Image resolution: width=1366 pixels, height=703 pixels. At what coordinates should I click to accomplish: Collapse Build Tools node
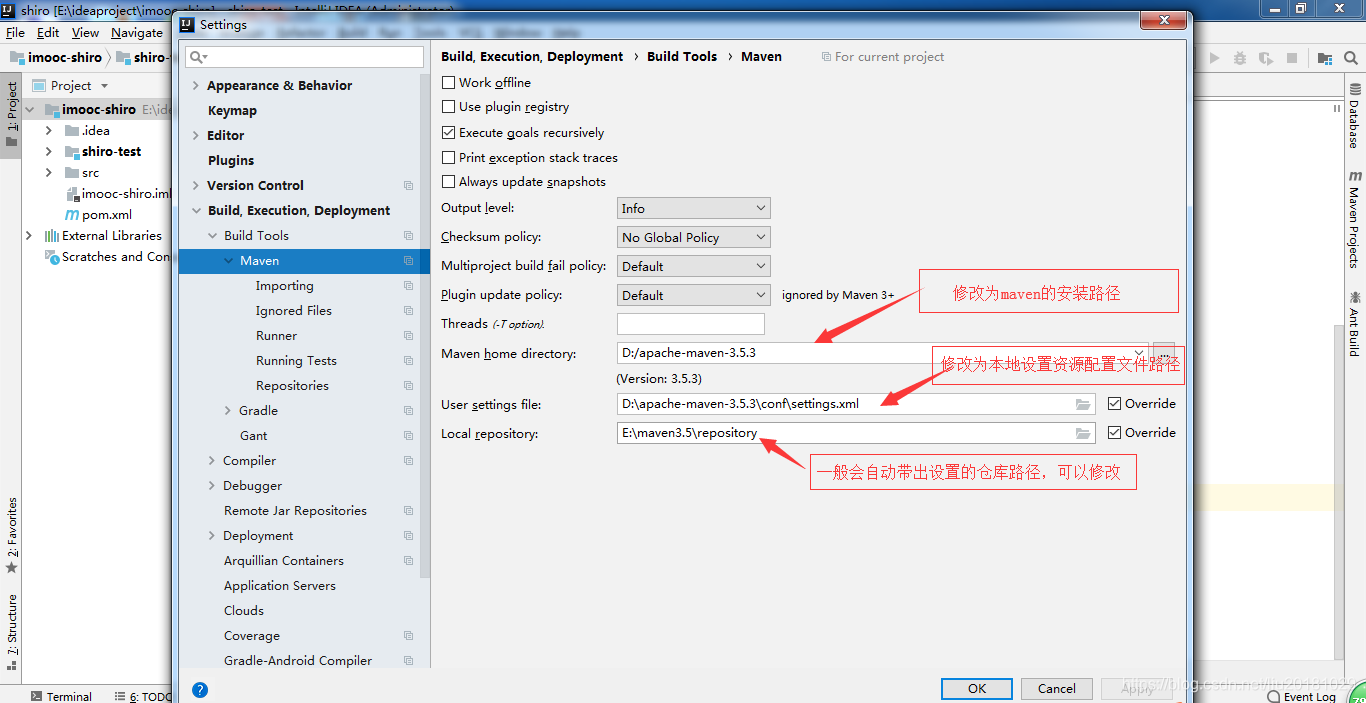pyautogui.click(x=212, y=236)
